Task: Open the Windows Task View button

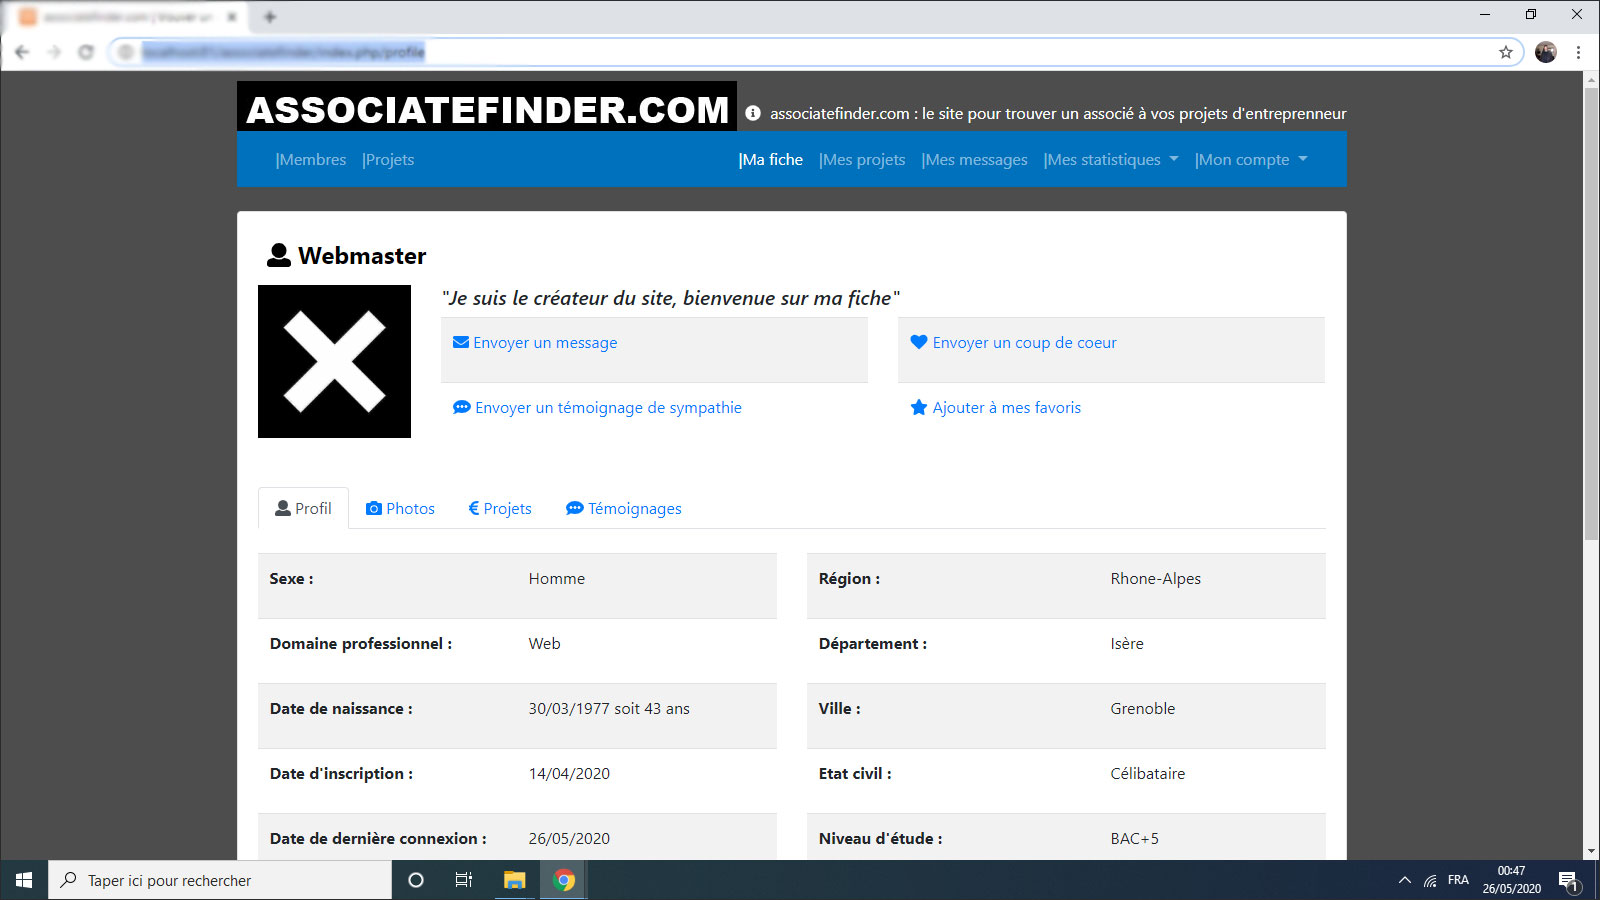Action: (464, 880)
